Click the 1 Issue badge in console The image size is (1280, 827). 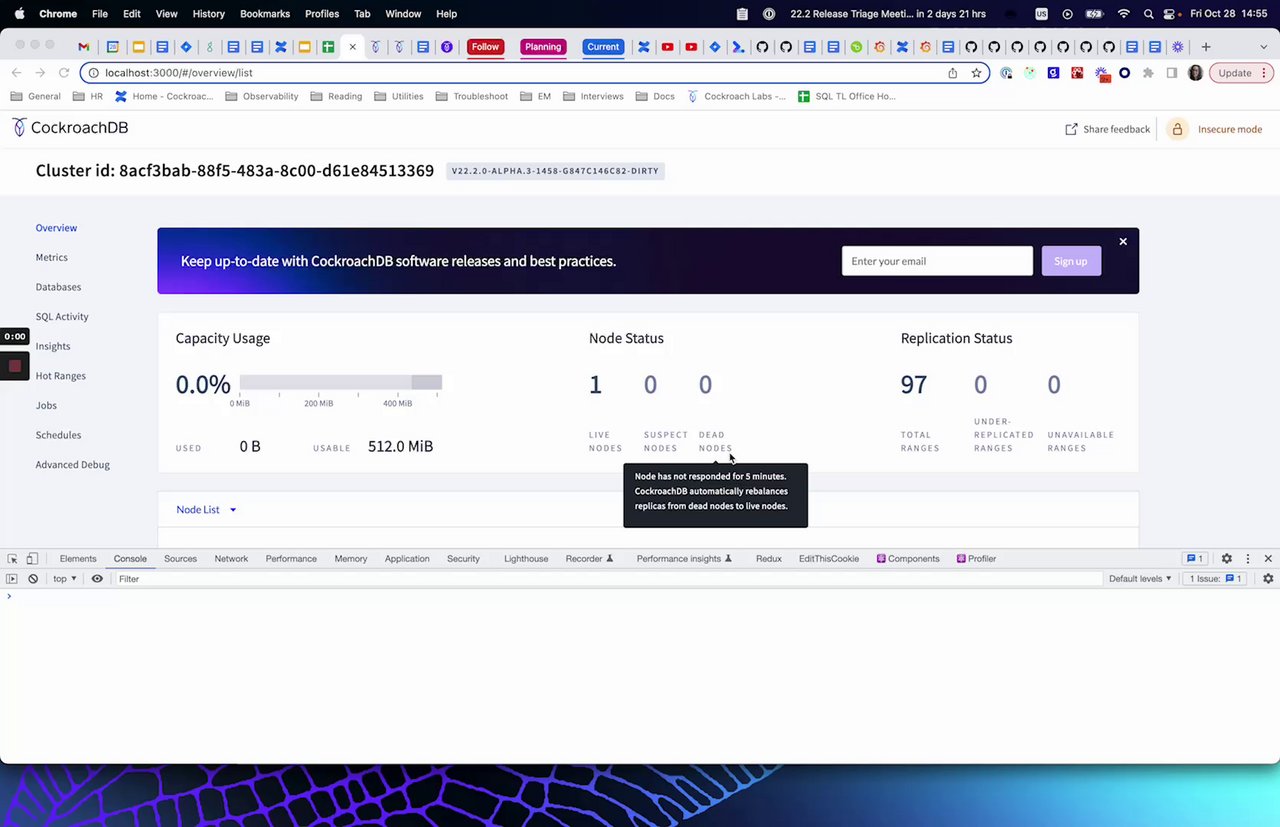[x=1215, y=579]
